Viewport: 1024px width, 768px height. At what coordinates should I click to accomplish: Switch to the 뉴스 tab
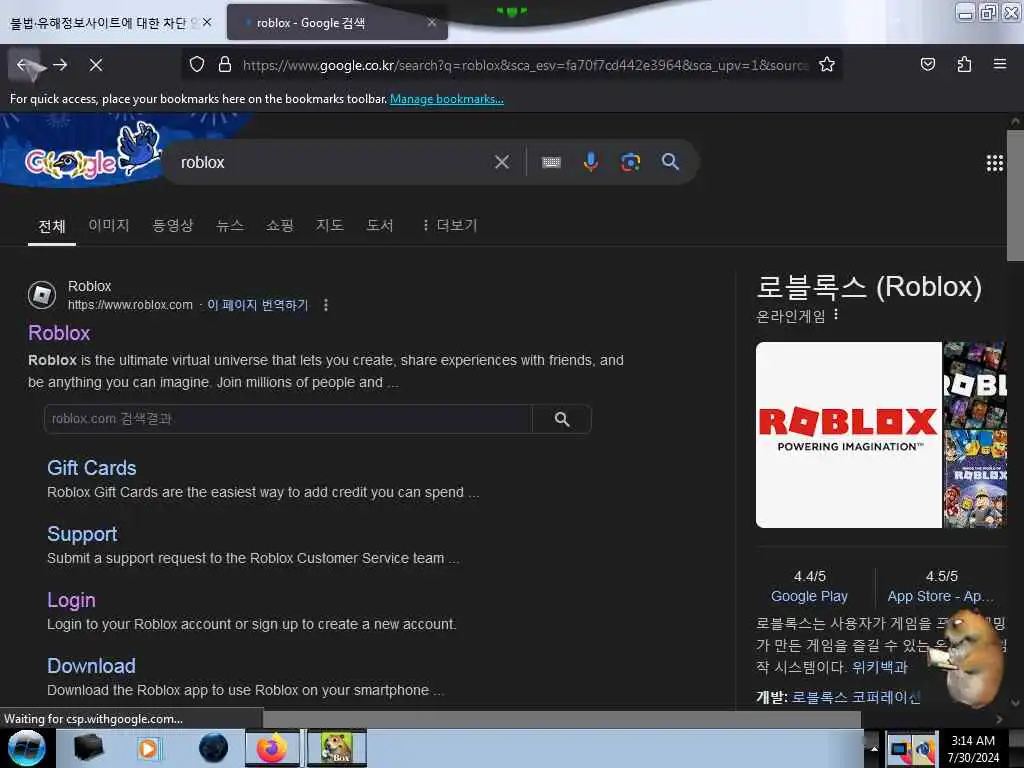[230, 225]
